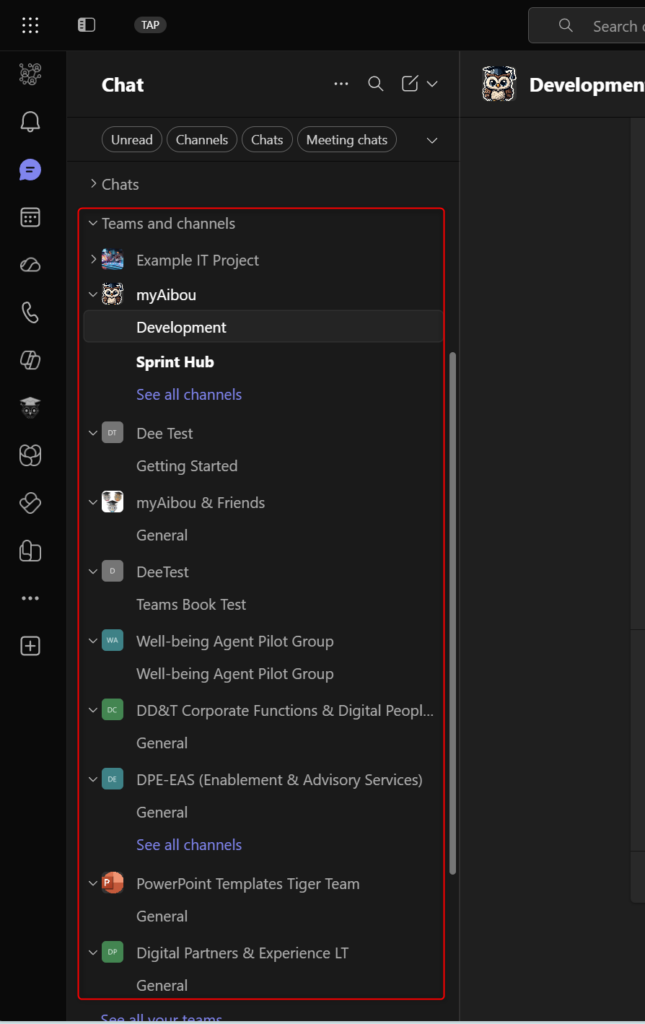645x1024 pixels.
Task: Open the new chat options dropdown arrow
Action: 432,84
